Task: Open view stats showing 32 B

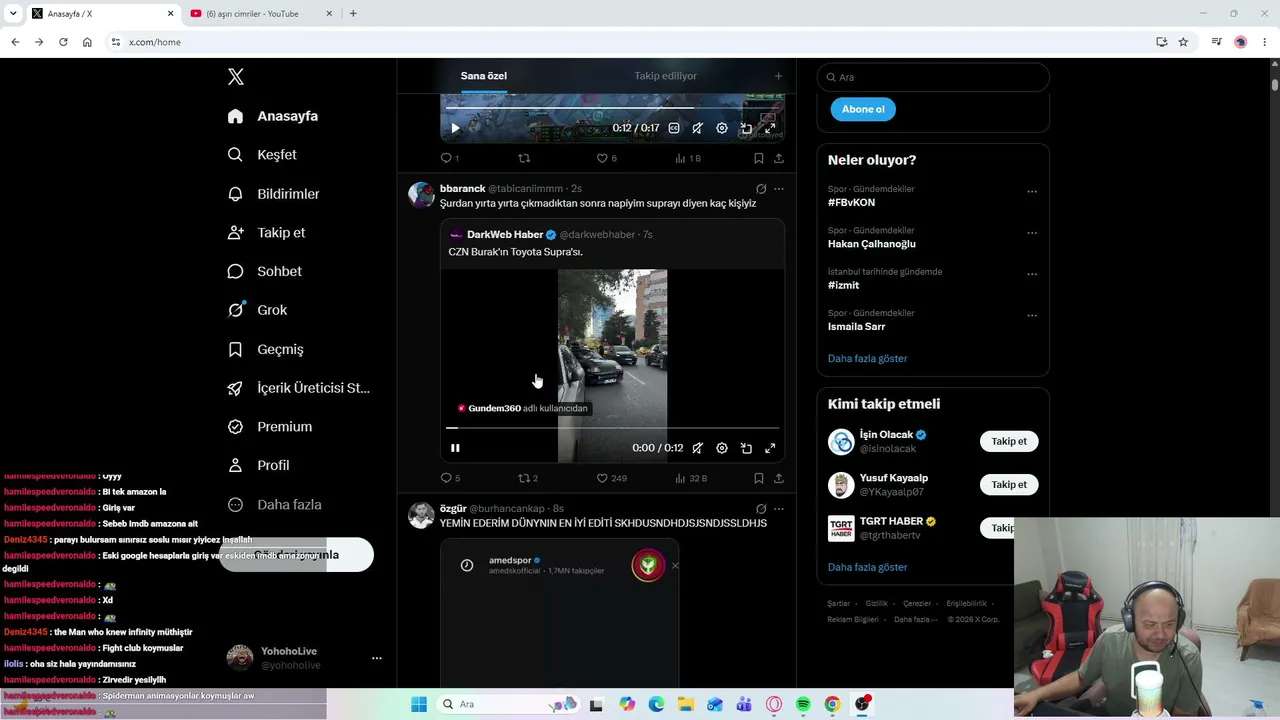Action: point(691,478)
